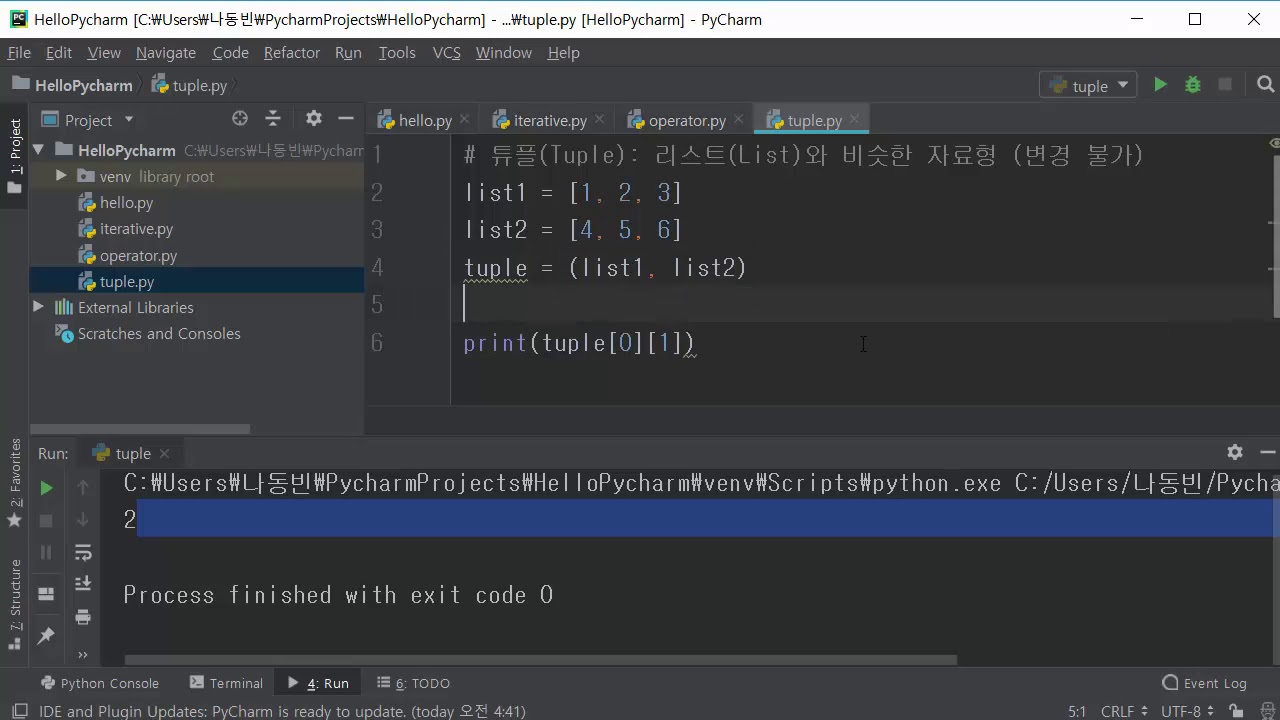Screen dimensions: 1280x720
Task: Place cursor on empty editor line 5
Action: 860,305
